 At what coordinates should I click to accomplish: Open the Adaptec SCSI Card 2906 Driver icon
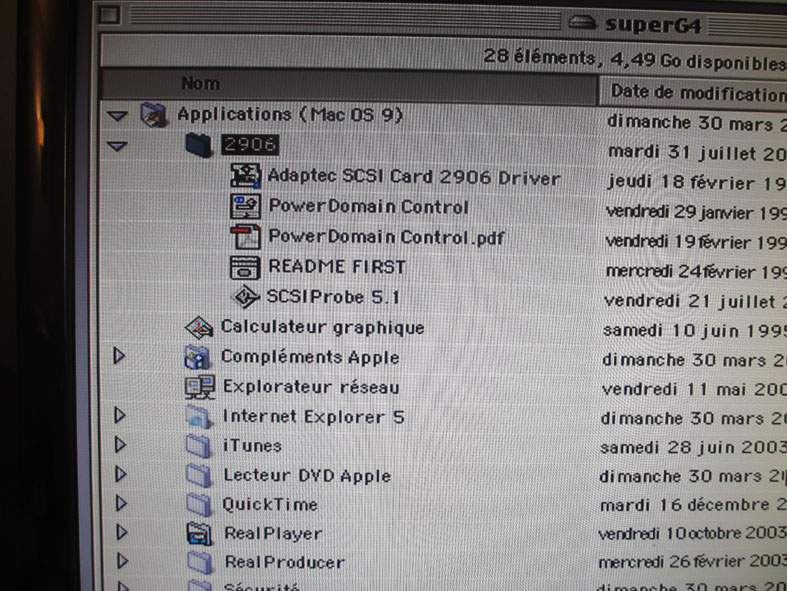pos(245,177)
